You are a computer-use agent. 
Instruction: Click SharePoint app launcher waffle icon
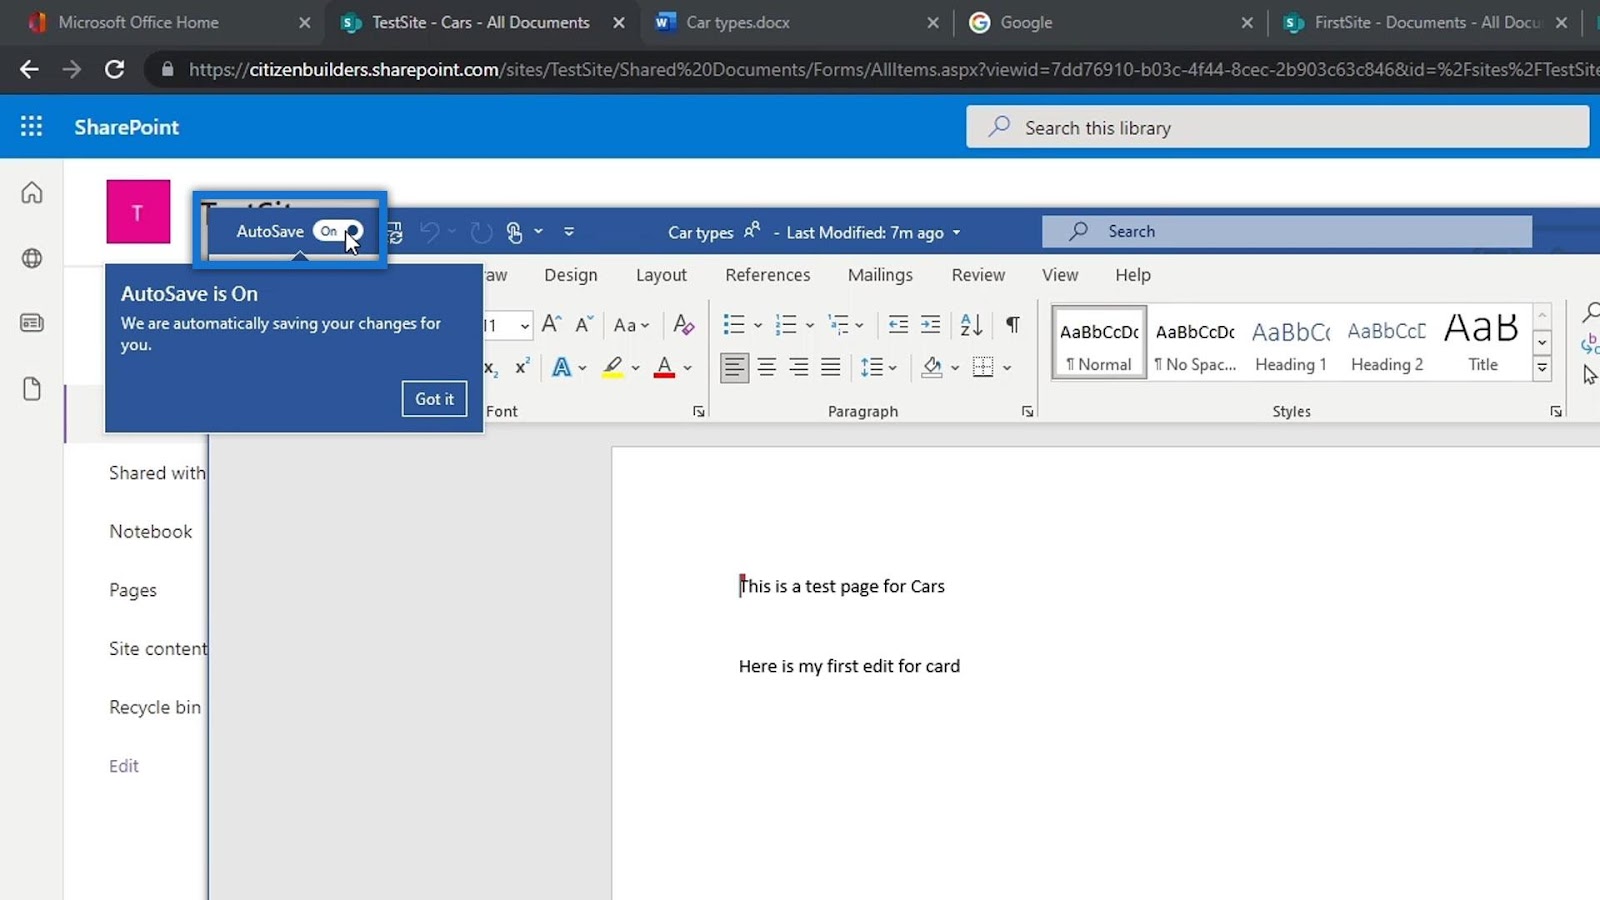point(32,126)
